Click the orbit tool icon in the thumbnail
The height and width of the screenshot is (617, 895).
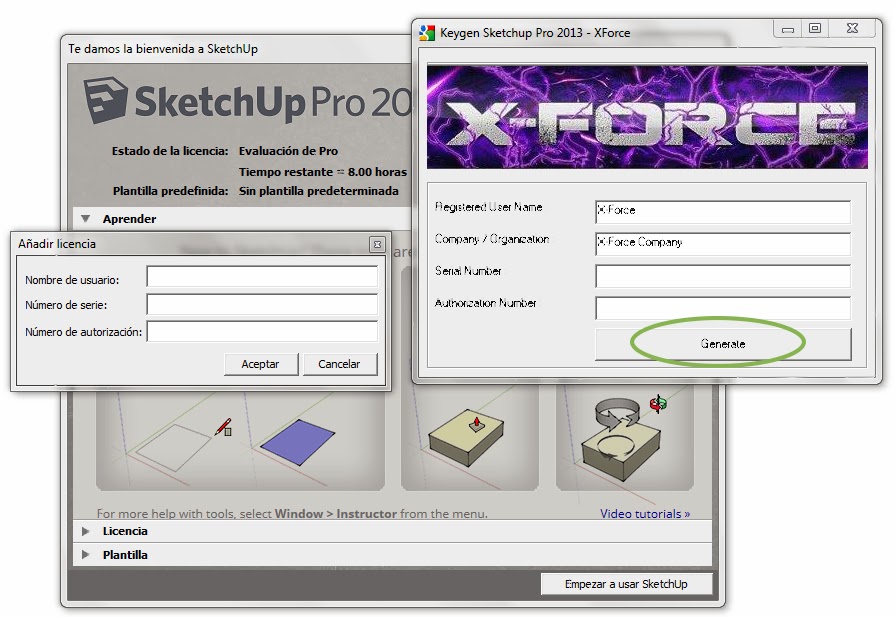[658, 404]
